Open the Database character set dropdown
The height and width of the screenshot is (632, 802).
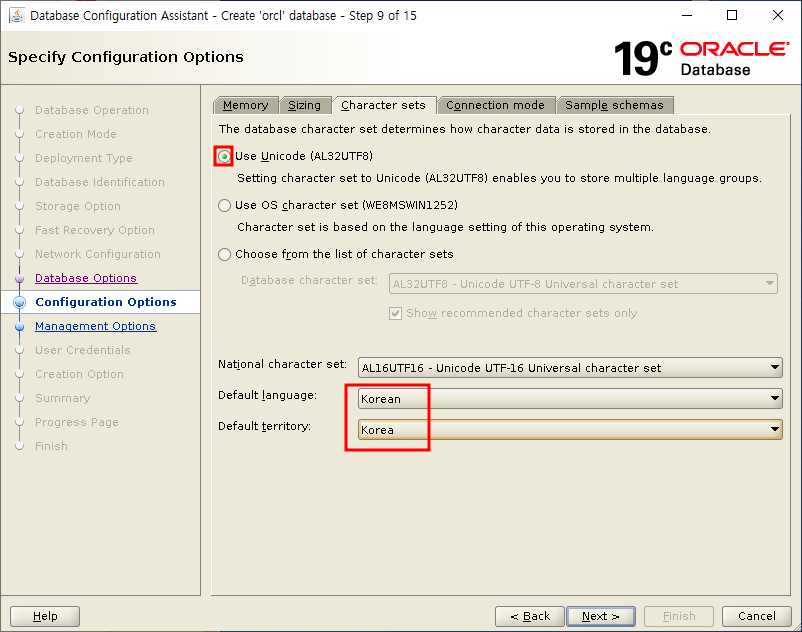point(583,284)
